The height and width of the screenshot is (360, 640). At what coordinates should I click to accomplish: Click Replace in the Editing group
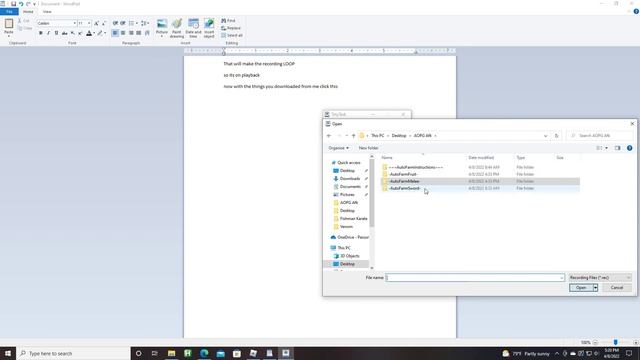[x=231, y=28]
